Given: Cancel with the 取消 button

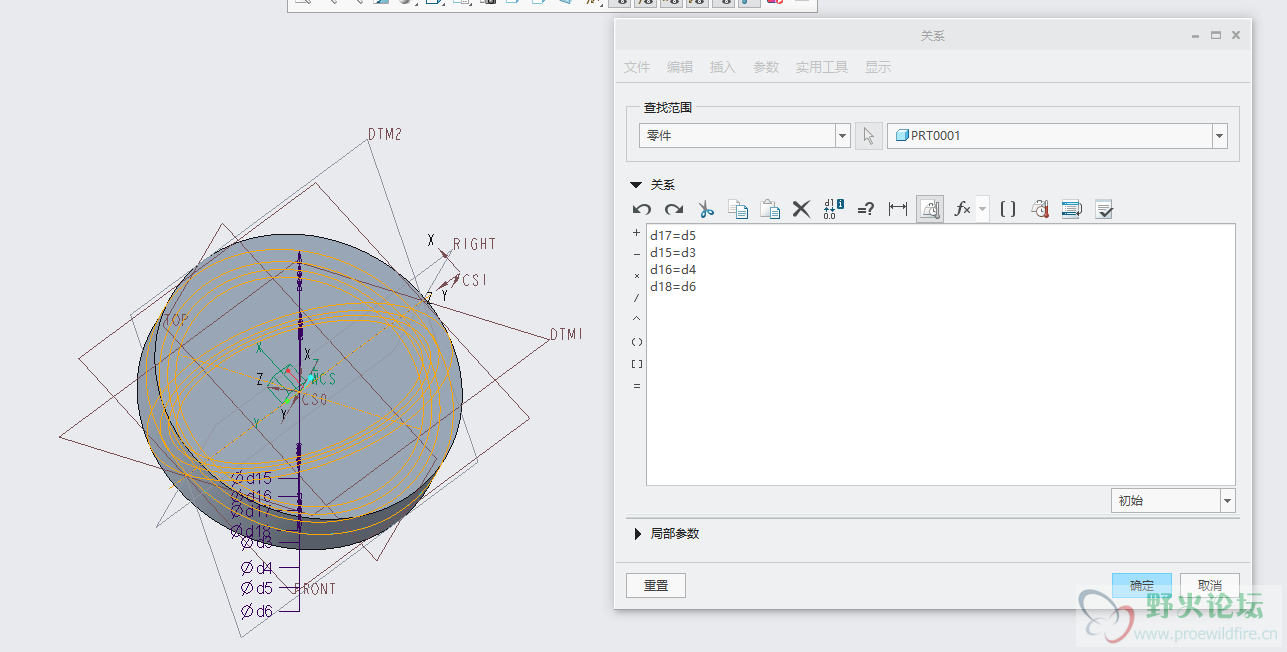Looking at the screenshot, I should [1210, 585].
